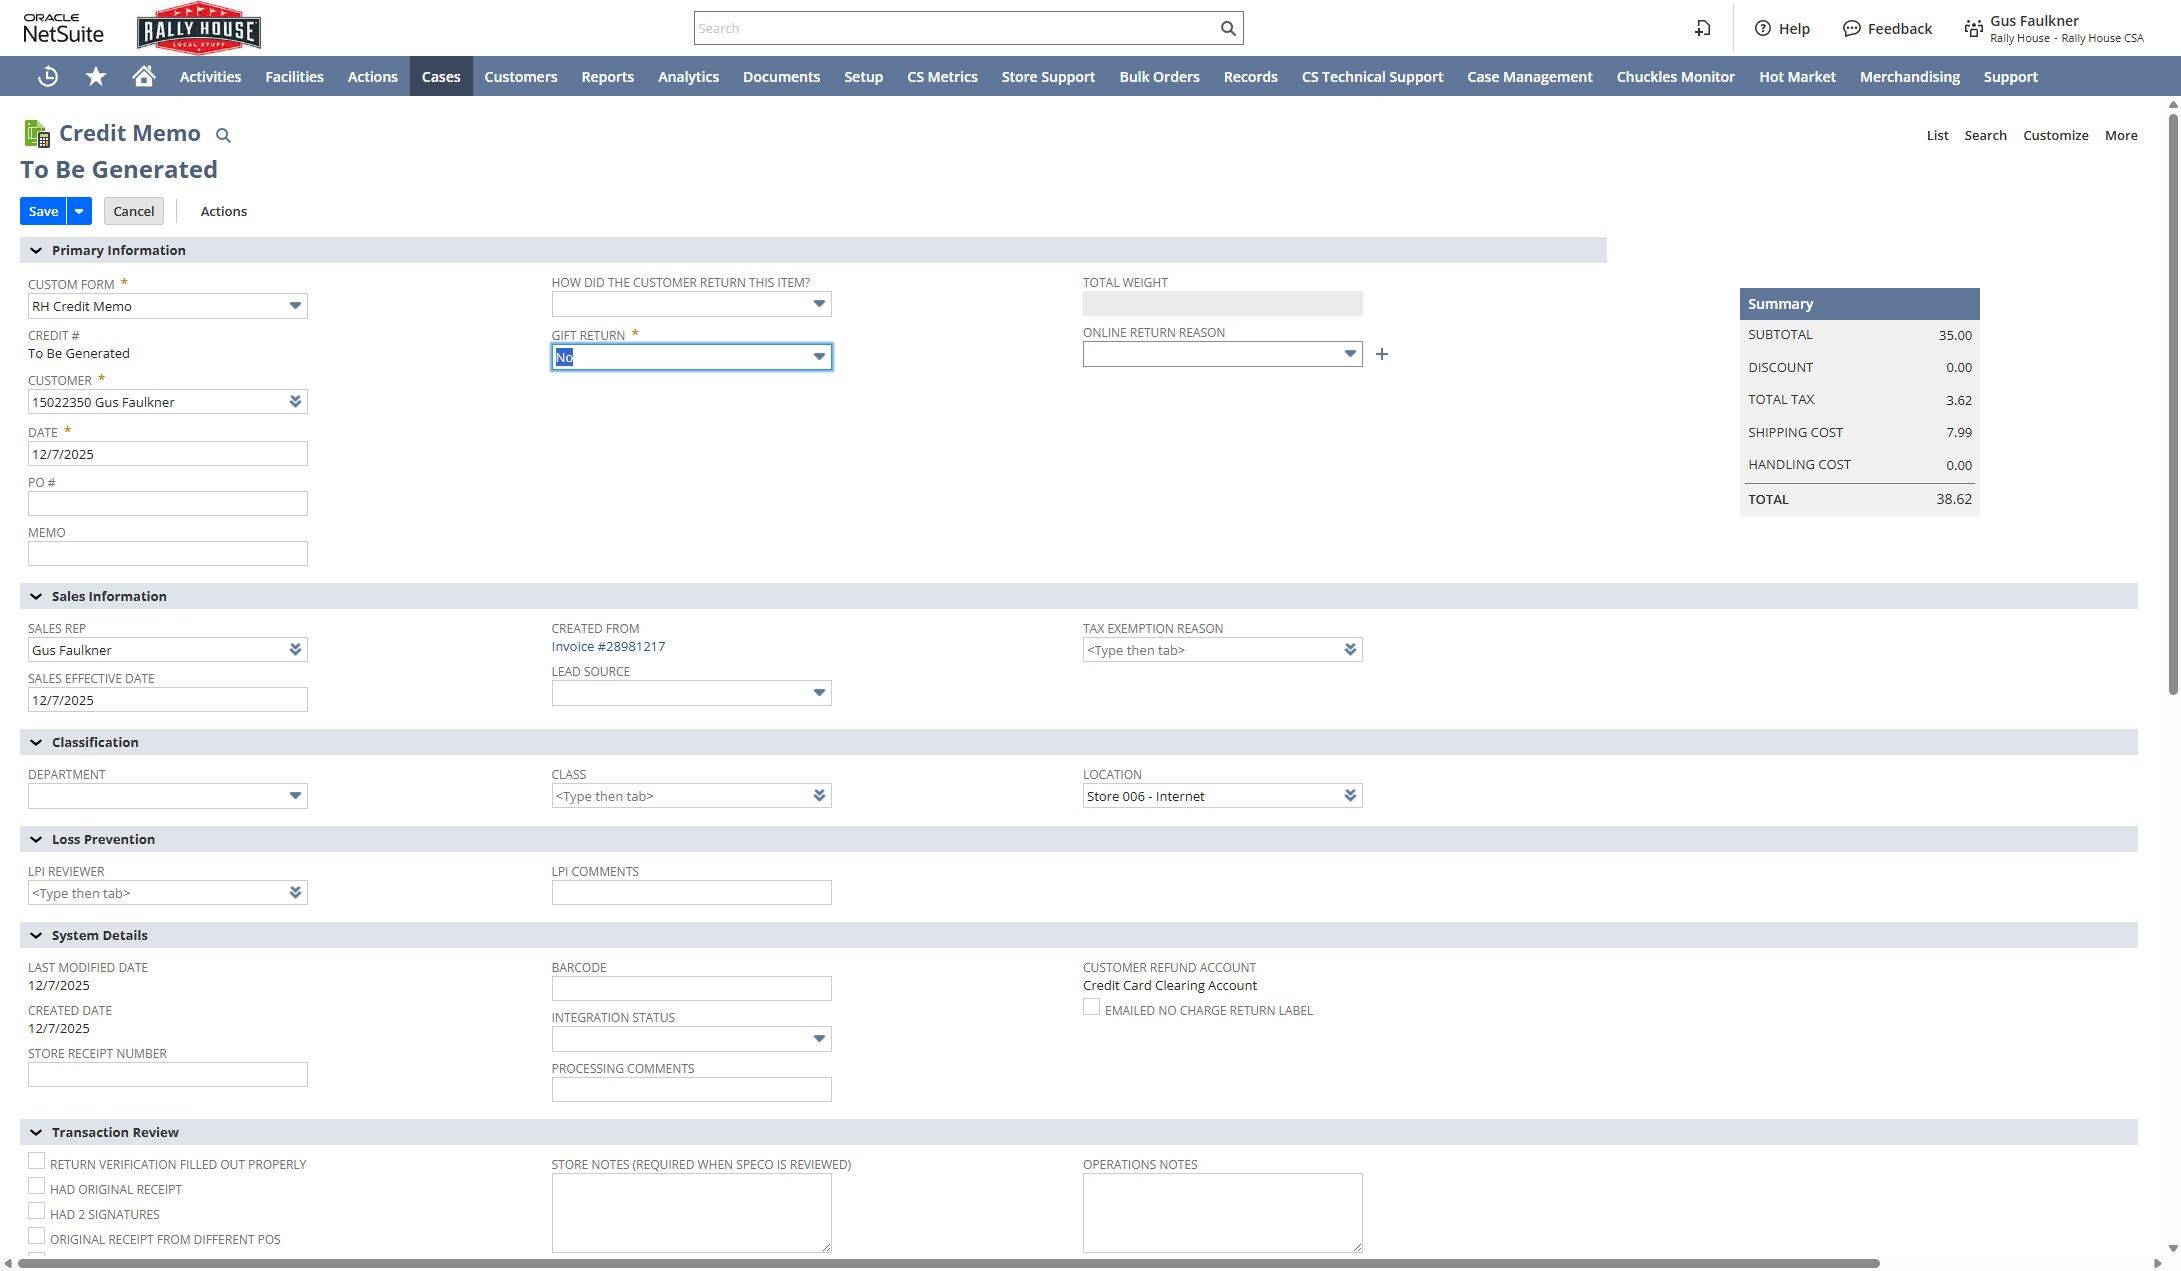The height and width of the screenshot is (1271, 2181).
Task: Collapse the Transaction Review section
Action: tap(36, 1132)
